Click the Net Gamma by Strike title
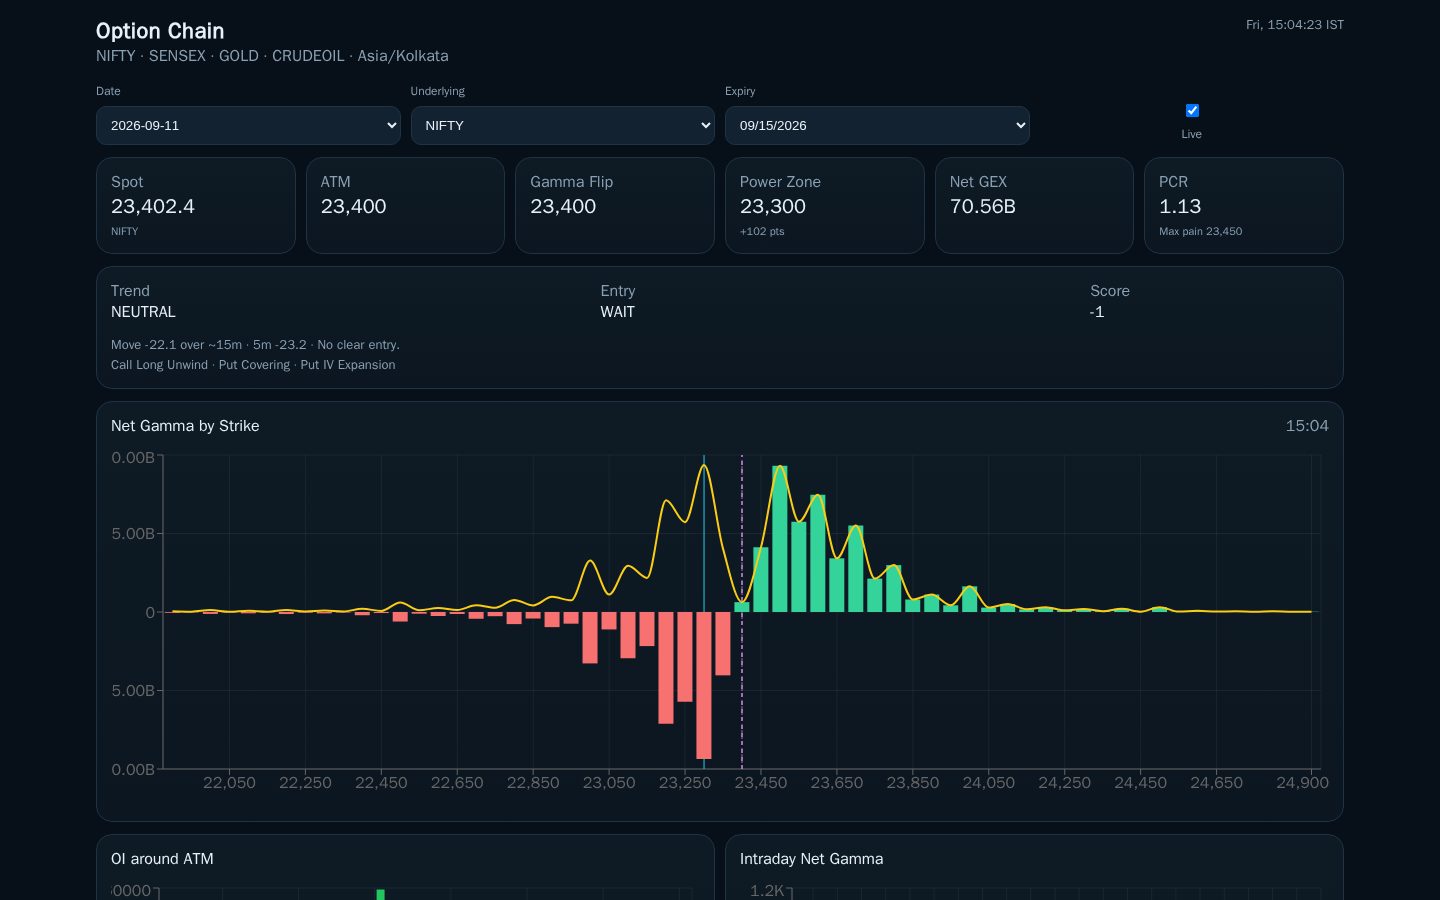 (185, 426)
